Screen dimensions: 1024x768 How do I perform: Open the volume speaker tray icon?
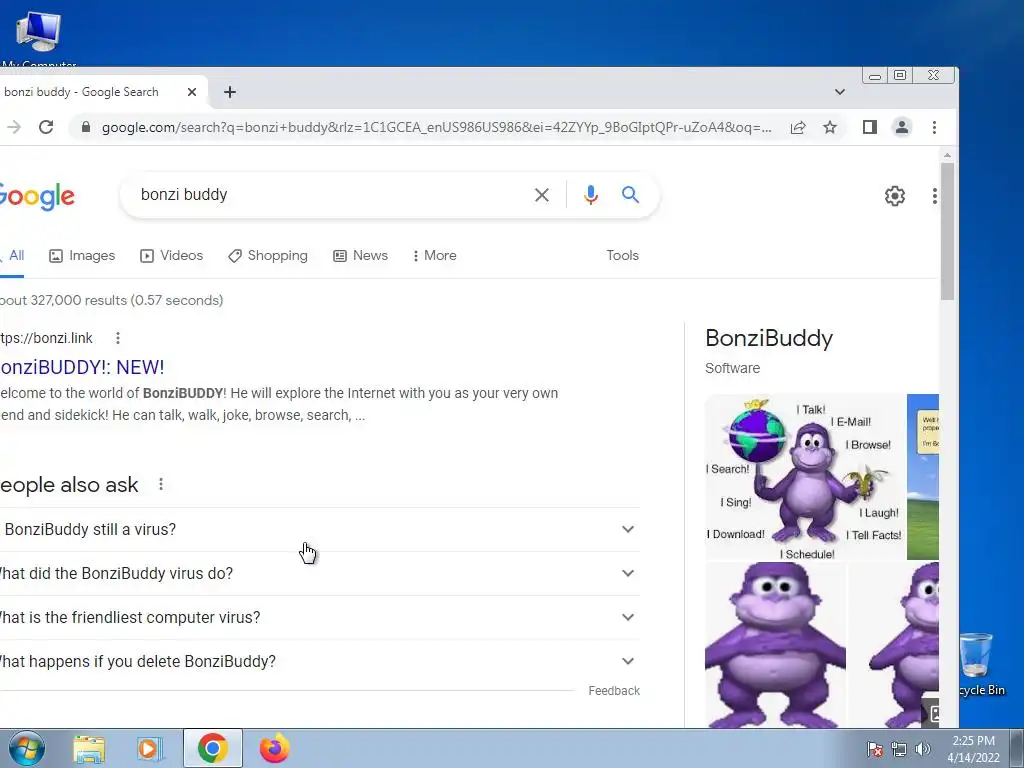tap(923, 749)
